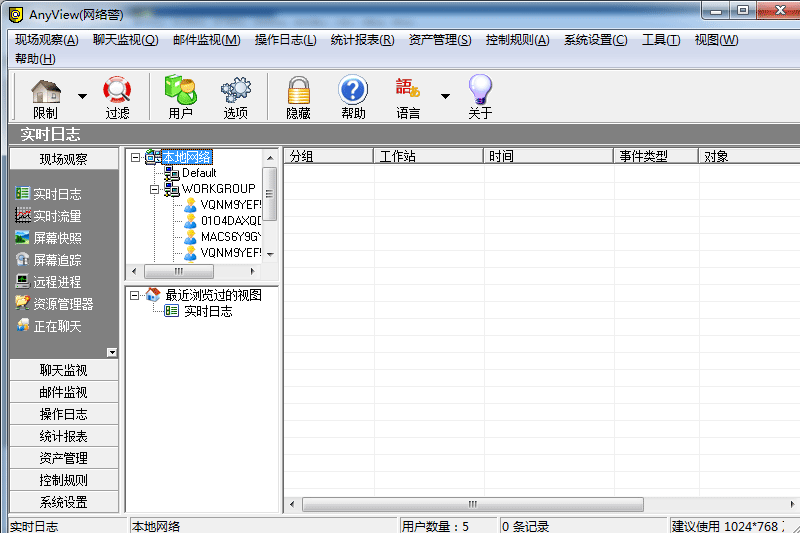This screenshot has width=800, height=533.
Task: Click the 对象 column header
Action: click(749, 156)
